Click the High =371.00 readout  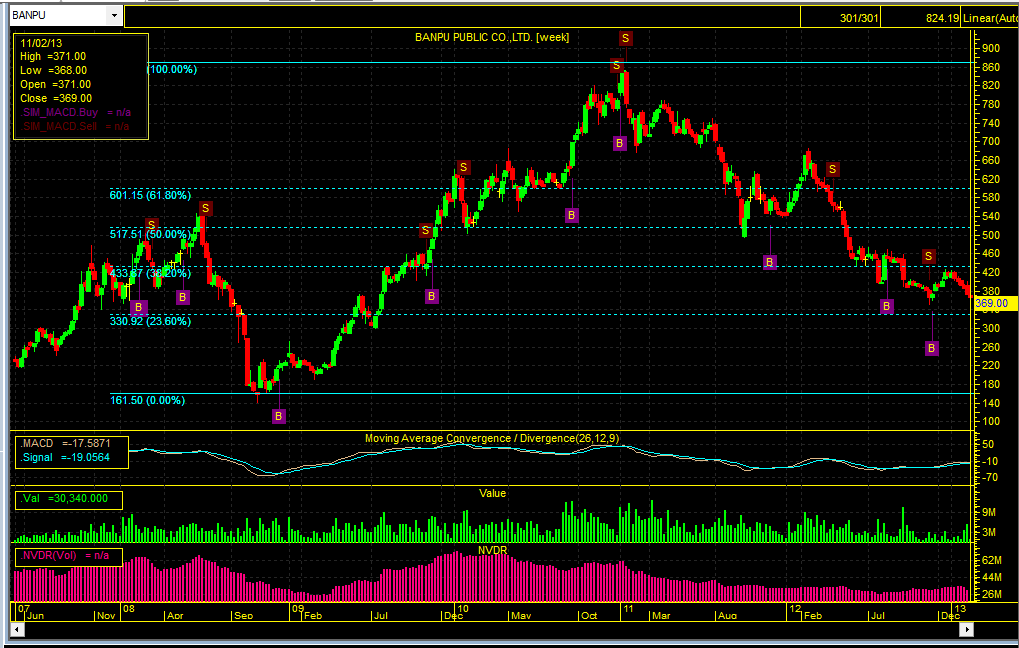click(x=53, y=57)
